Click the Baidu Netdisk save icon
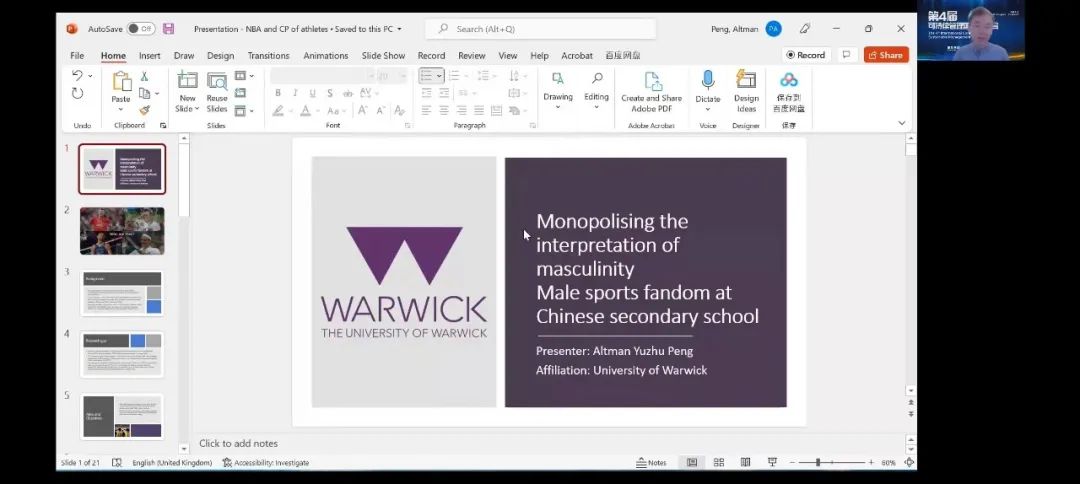Screen dimensions: 1080x484 (x=789, y=80)
